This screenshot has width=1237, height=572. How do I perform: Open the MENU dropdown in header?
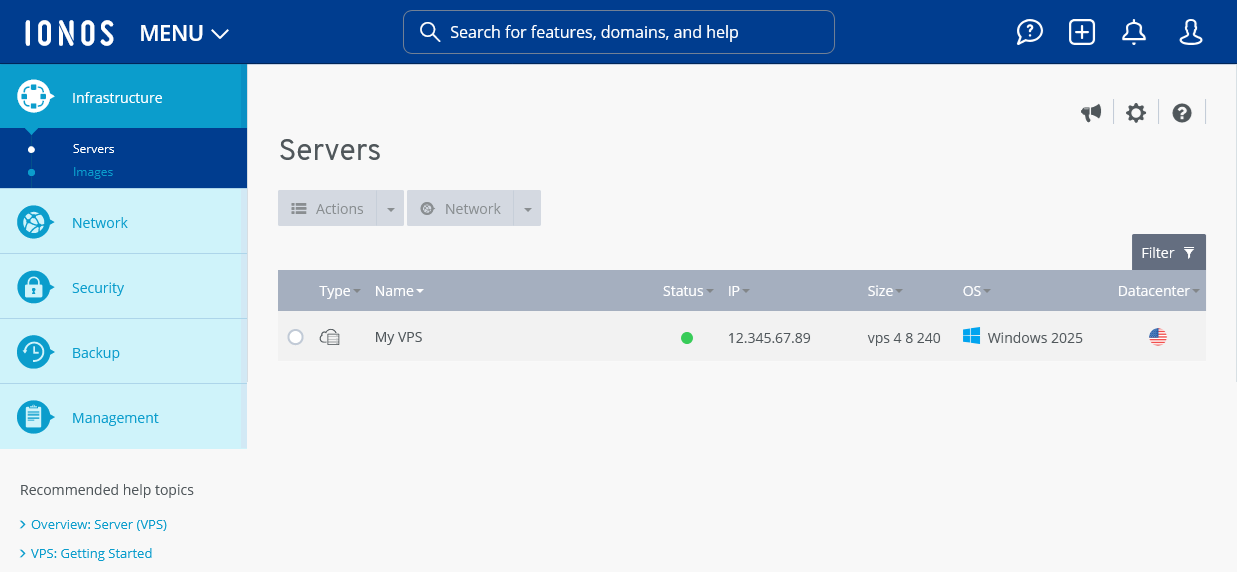point(185,33)
